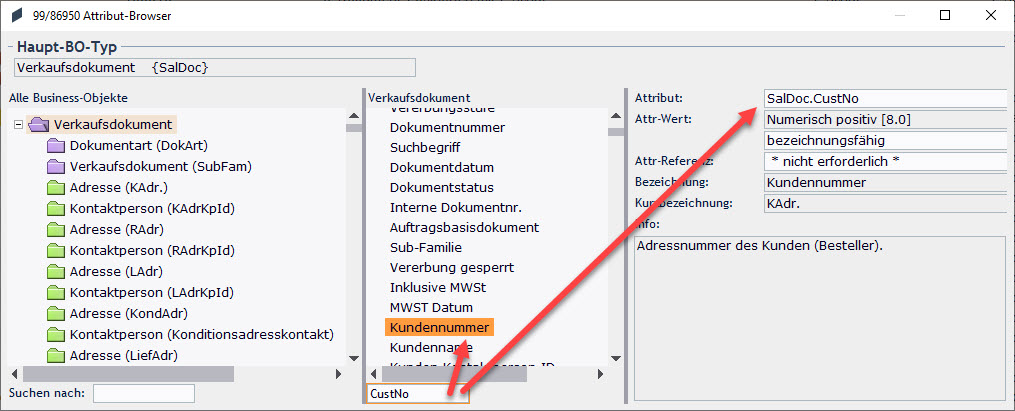Click the Attr-Wert field Numerisch positiv
The height and width of the screenshot is (411, 1015).
(885, 119)
